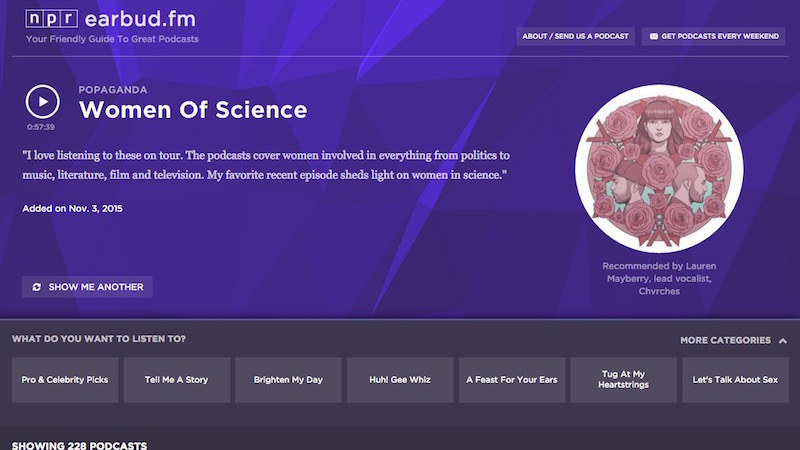
Task: Click More Categories label
Action: pos(726,340)
